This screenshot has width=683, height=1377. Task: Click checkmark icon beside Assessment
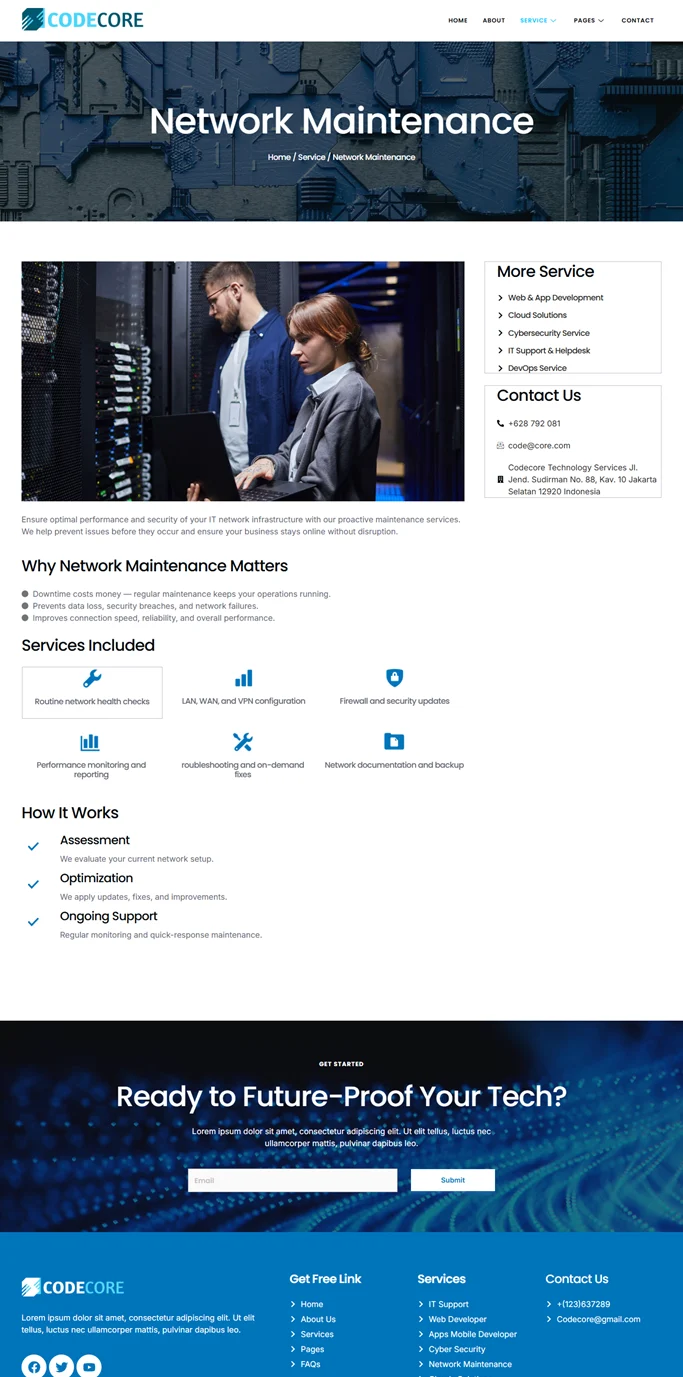33,846
